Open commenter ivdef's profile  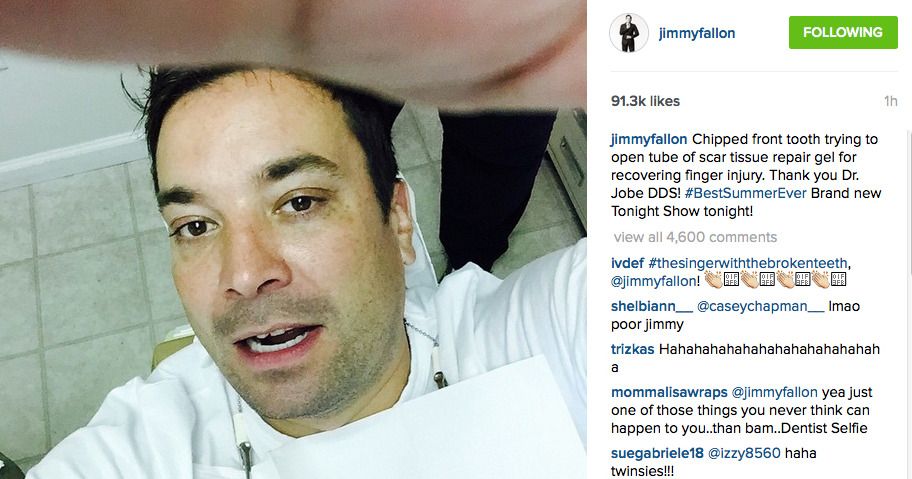tap(627, 263)
